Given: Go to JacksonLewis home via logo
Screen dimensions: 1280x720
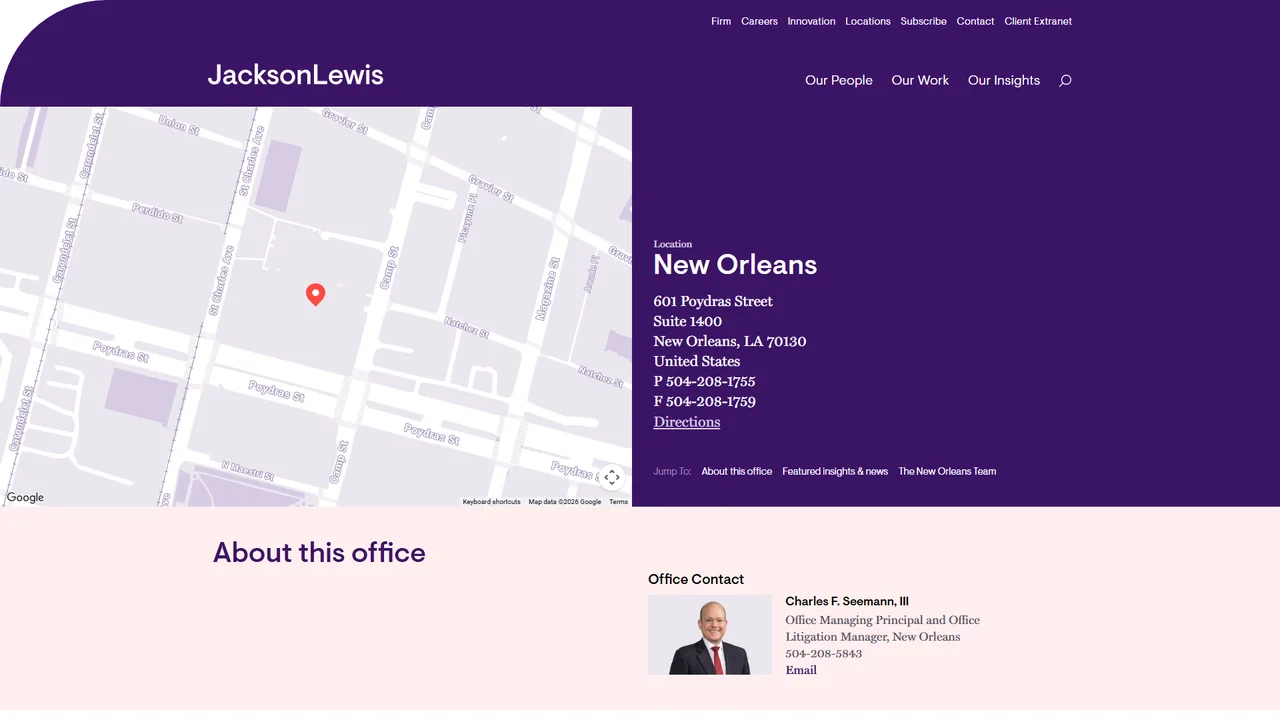Looking at the screenshot, I should pyautogui.click(x=295, y=75).
